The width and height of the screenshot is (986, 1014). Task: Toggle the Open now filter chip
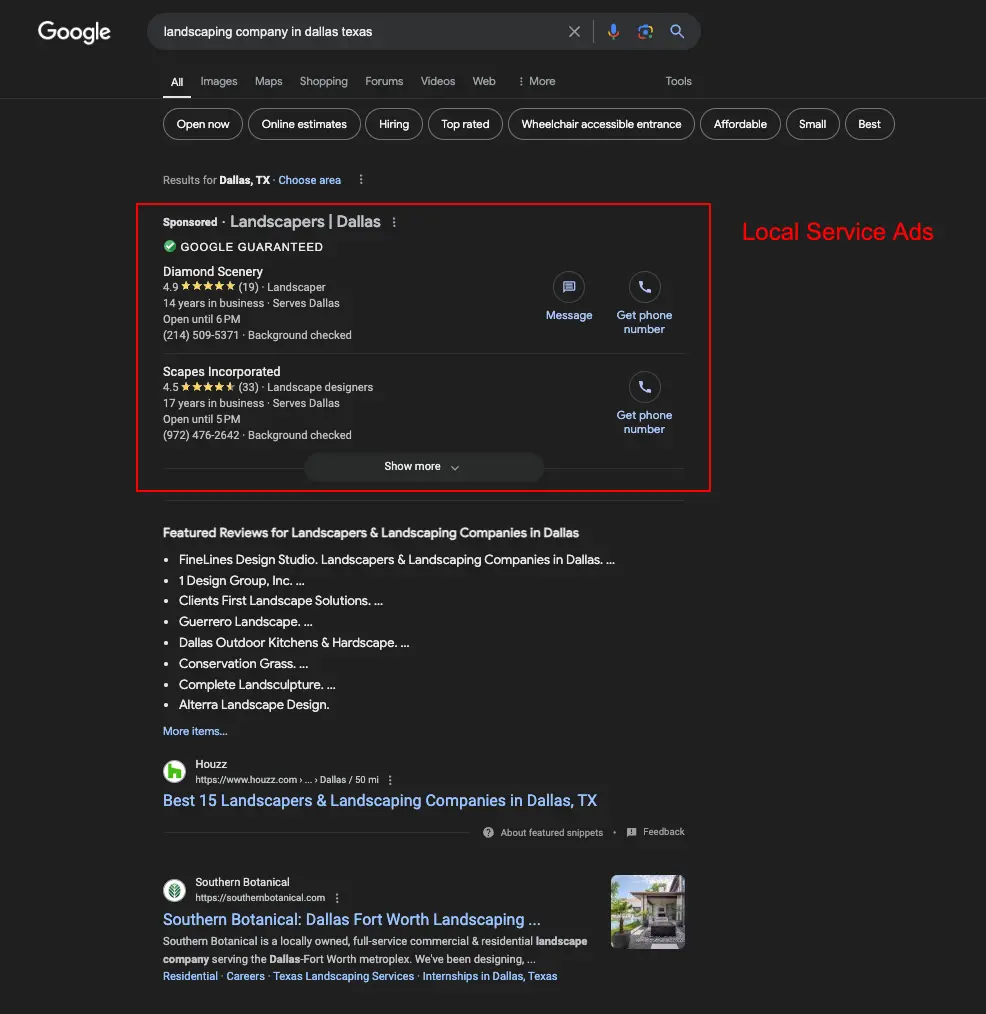pyautogui.click(x=203, y=124)
